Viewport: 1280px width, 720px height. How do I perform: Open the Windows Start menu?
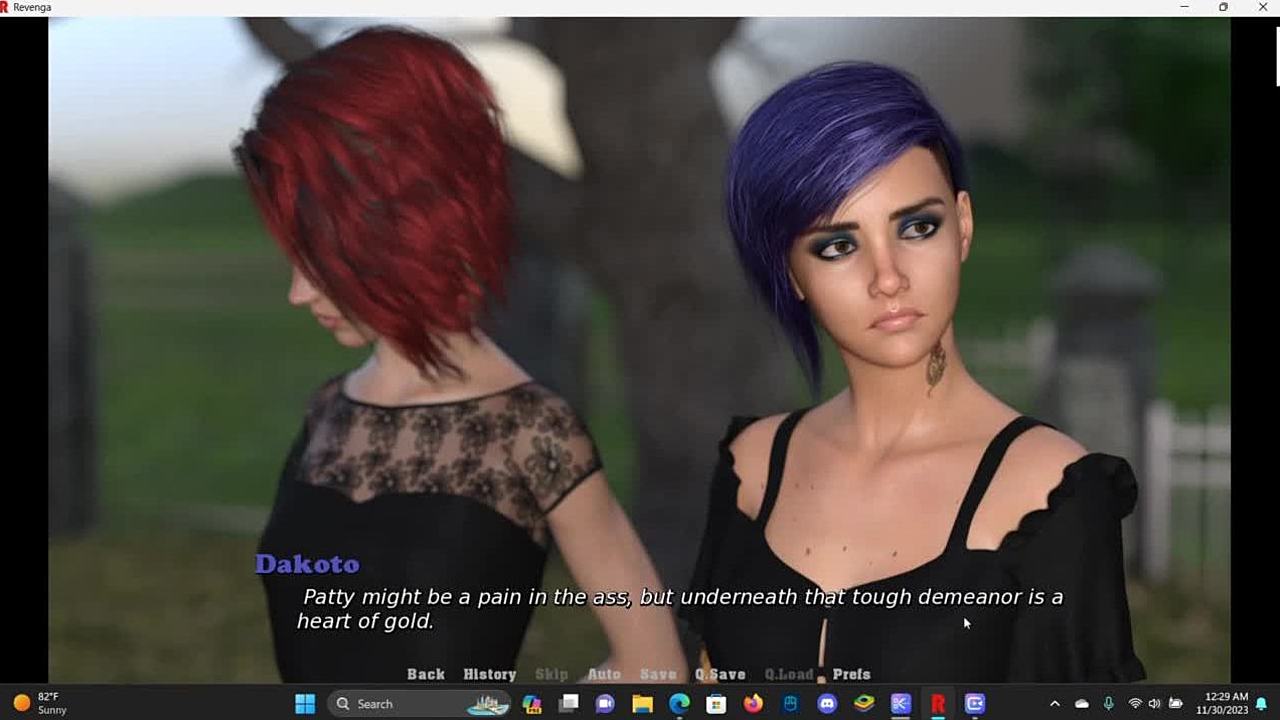(305, 704)
